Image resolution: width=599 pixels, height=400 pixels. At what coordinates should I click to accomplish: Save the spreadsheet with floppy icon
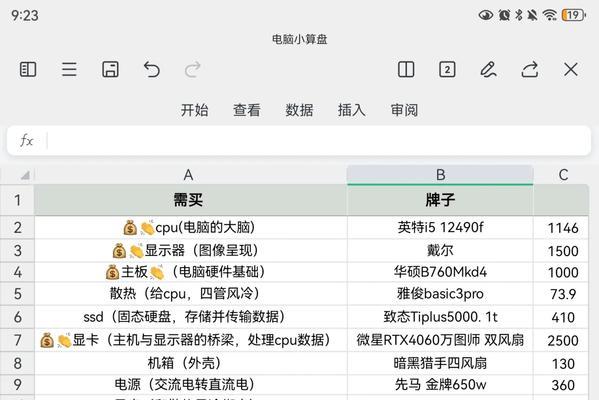pyautogui.click(x=110, y=70)
